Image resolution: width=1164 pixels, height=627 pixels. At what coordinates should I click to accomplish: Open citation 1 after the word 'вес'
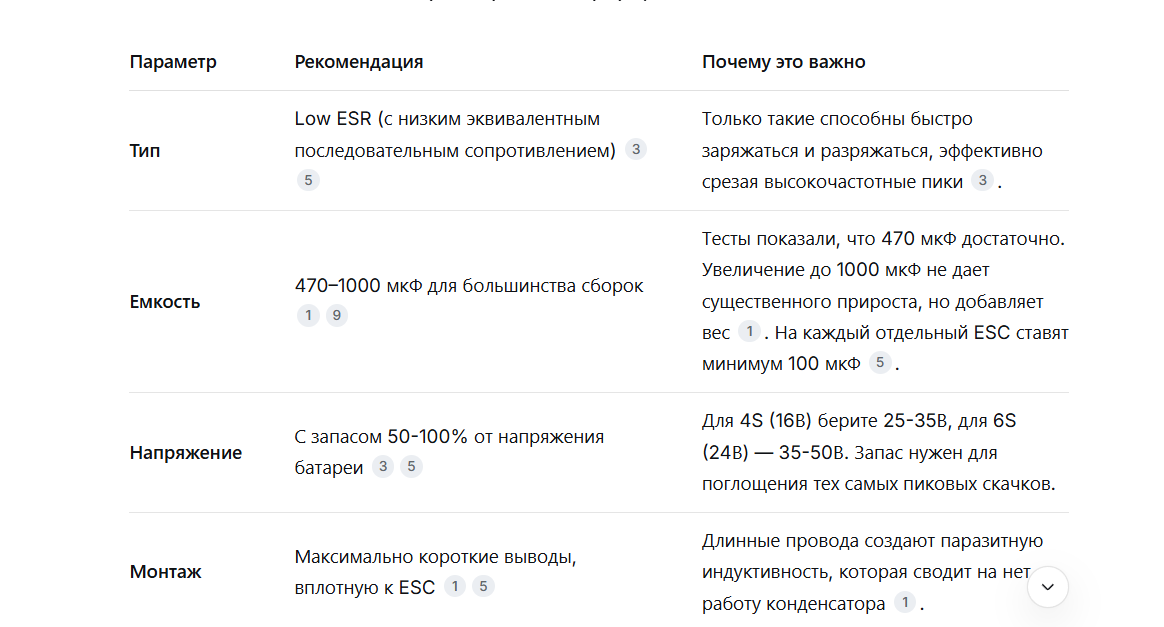click(x=749, y=331)
